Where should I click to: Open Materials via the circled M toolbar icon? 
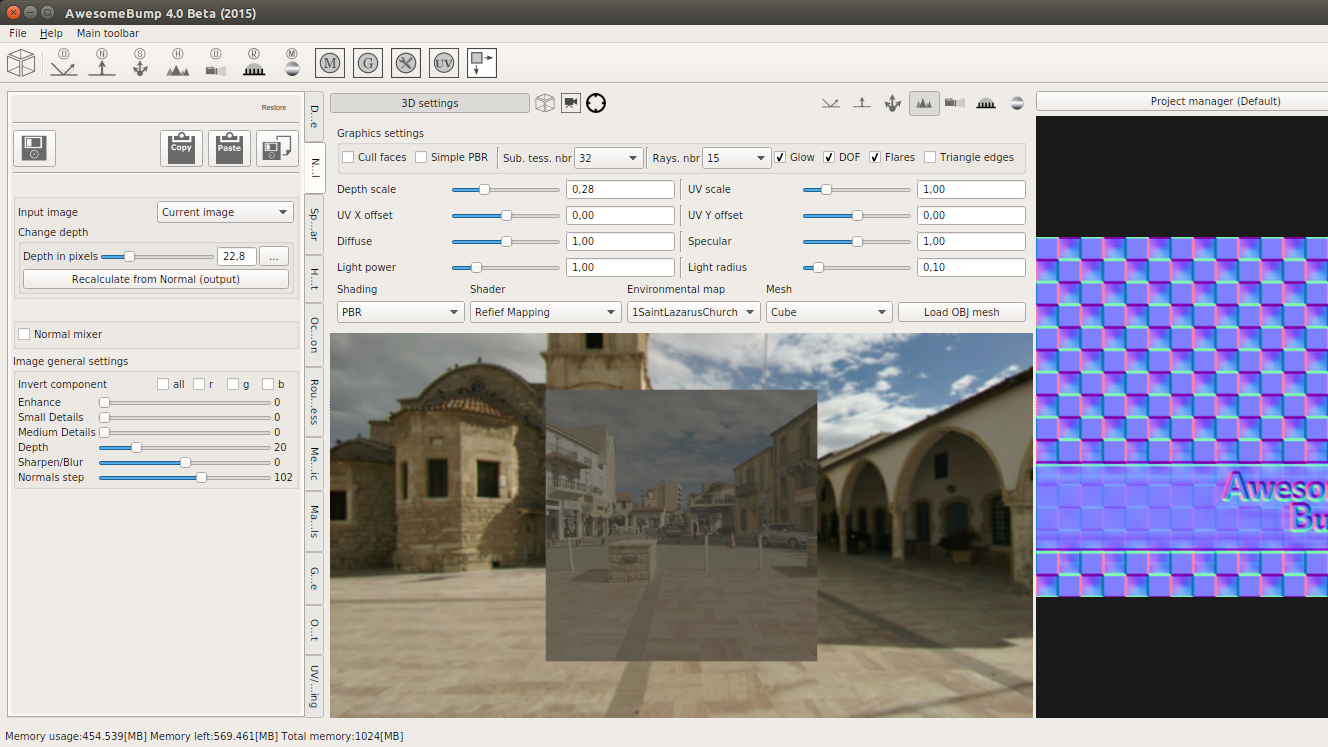pyautogui.click(x=330, y=63)
